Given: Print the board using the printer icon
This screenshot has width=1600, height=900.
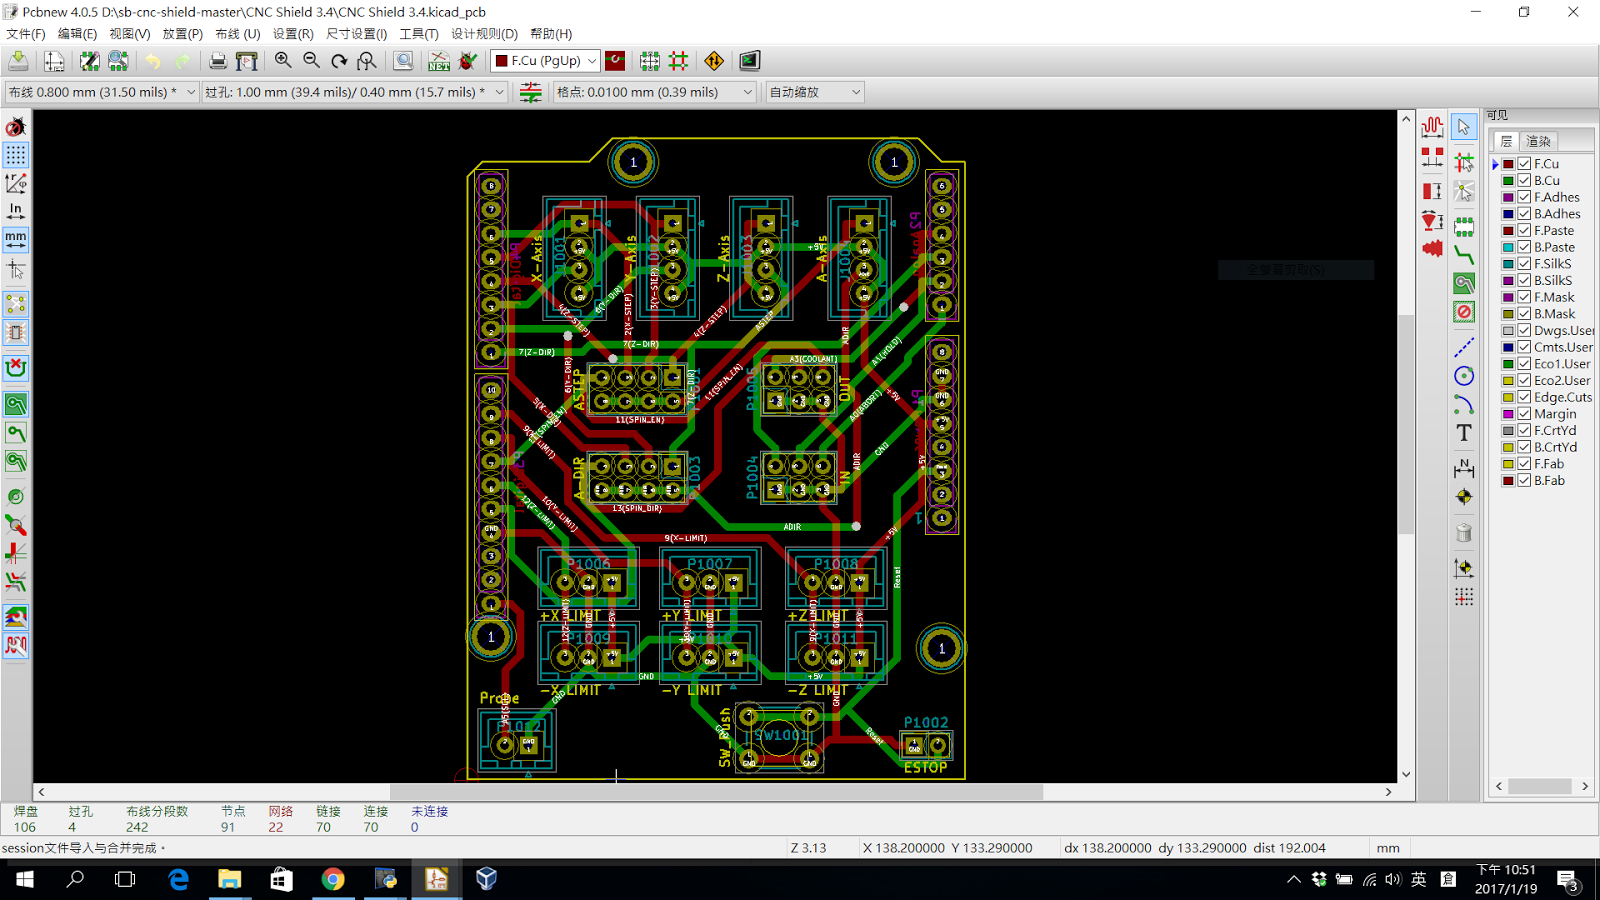Looking at the screenshot, I should pyautogui.click(x=217, y=61).
